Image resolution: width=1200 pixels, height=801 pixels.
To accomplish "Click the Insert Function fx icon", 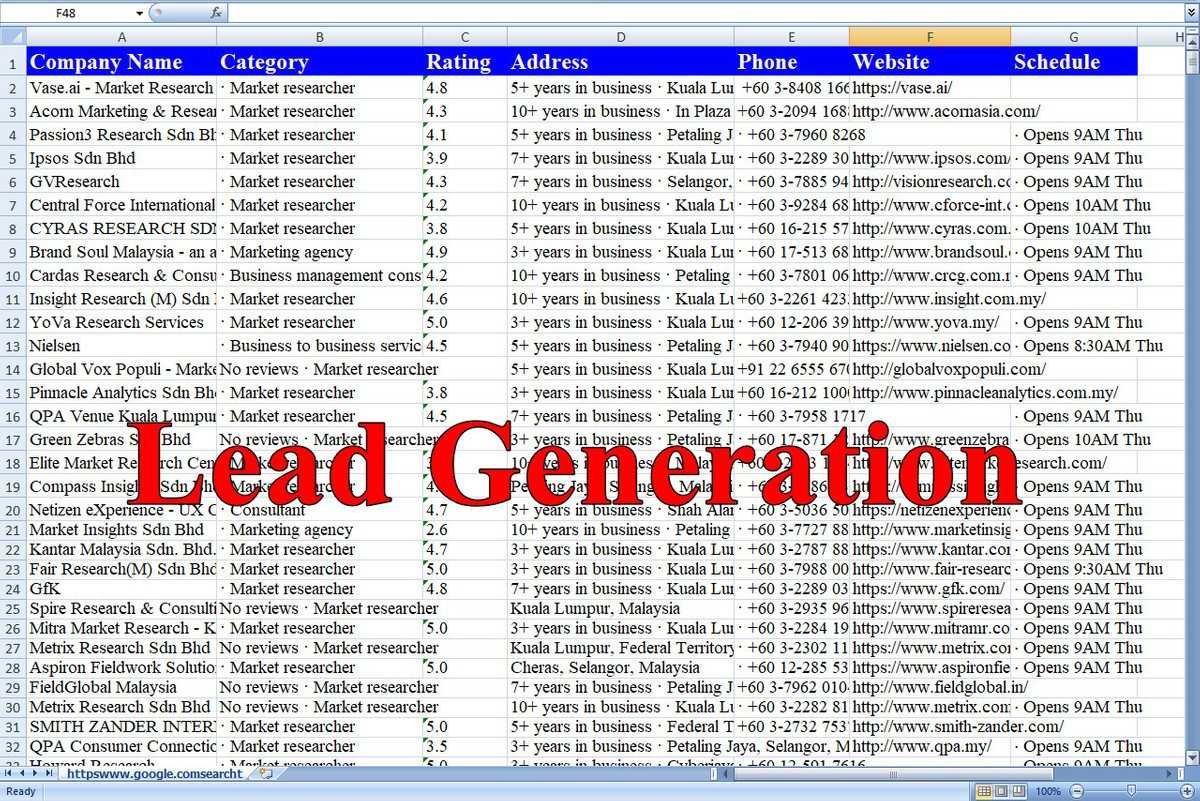I will pyautogui.click(x=214, y=12).
